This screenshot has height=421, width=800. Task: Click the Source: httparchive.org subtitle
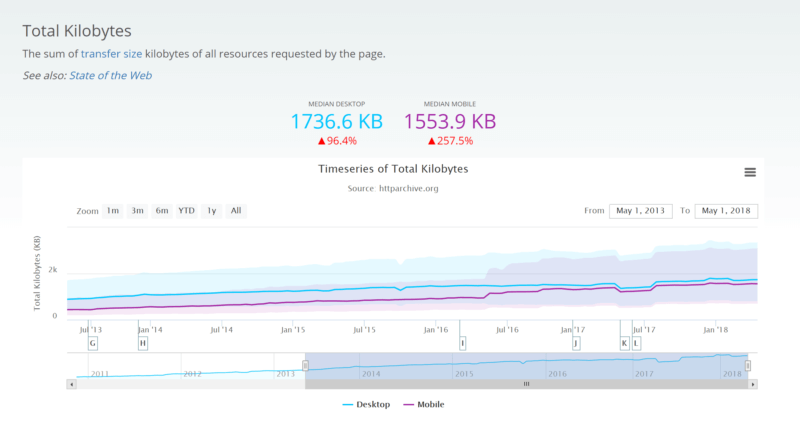point(393,189)
